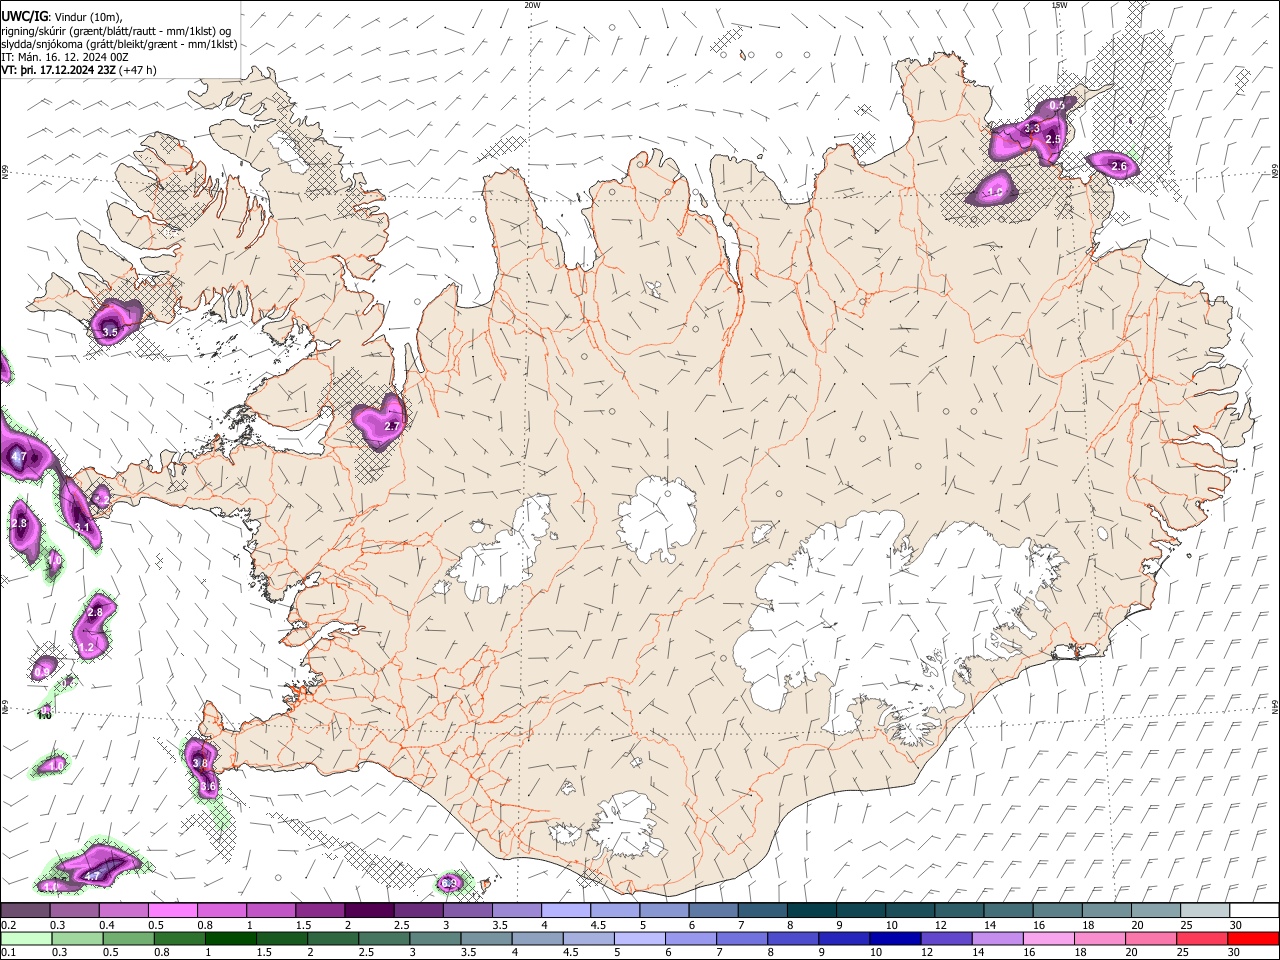Image resolution: width=1280 pixels, height=960 pixels.
Task: Click the '0.1' tick label on lower legend row
Action: pos(7,953)
